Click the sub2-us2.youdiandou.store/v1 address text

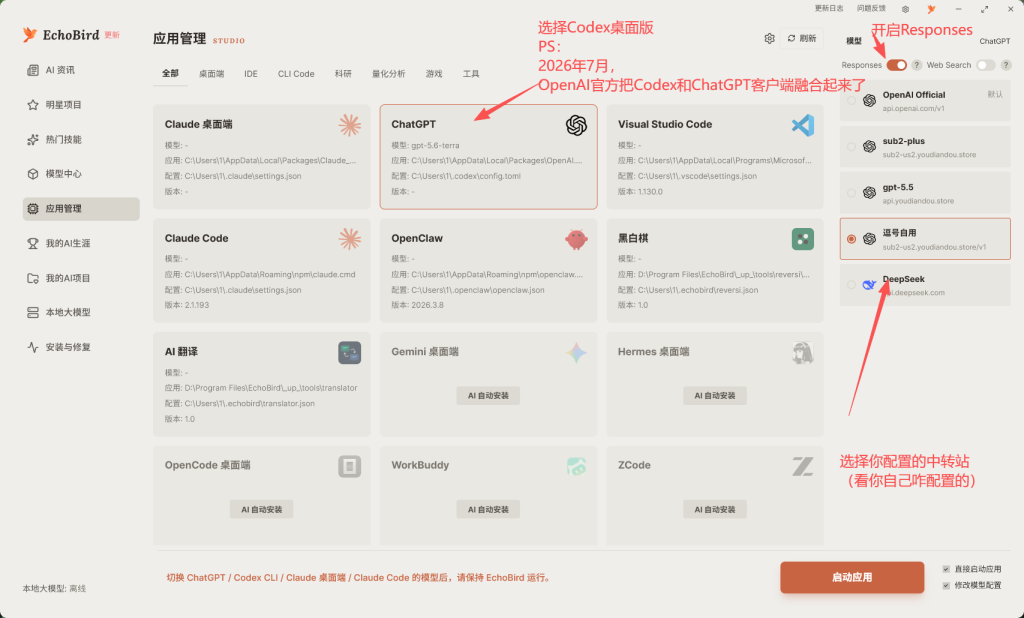[x=934, y=247]
